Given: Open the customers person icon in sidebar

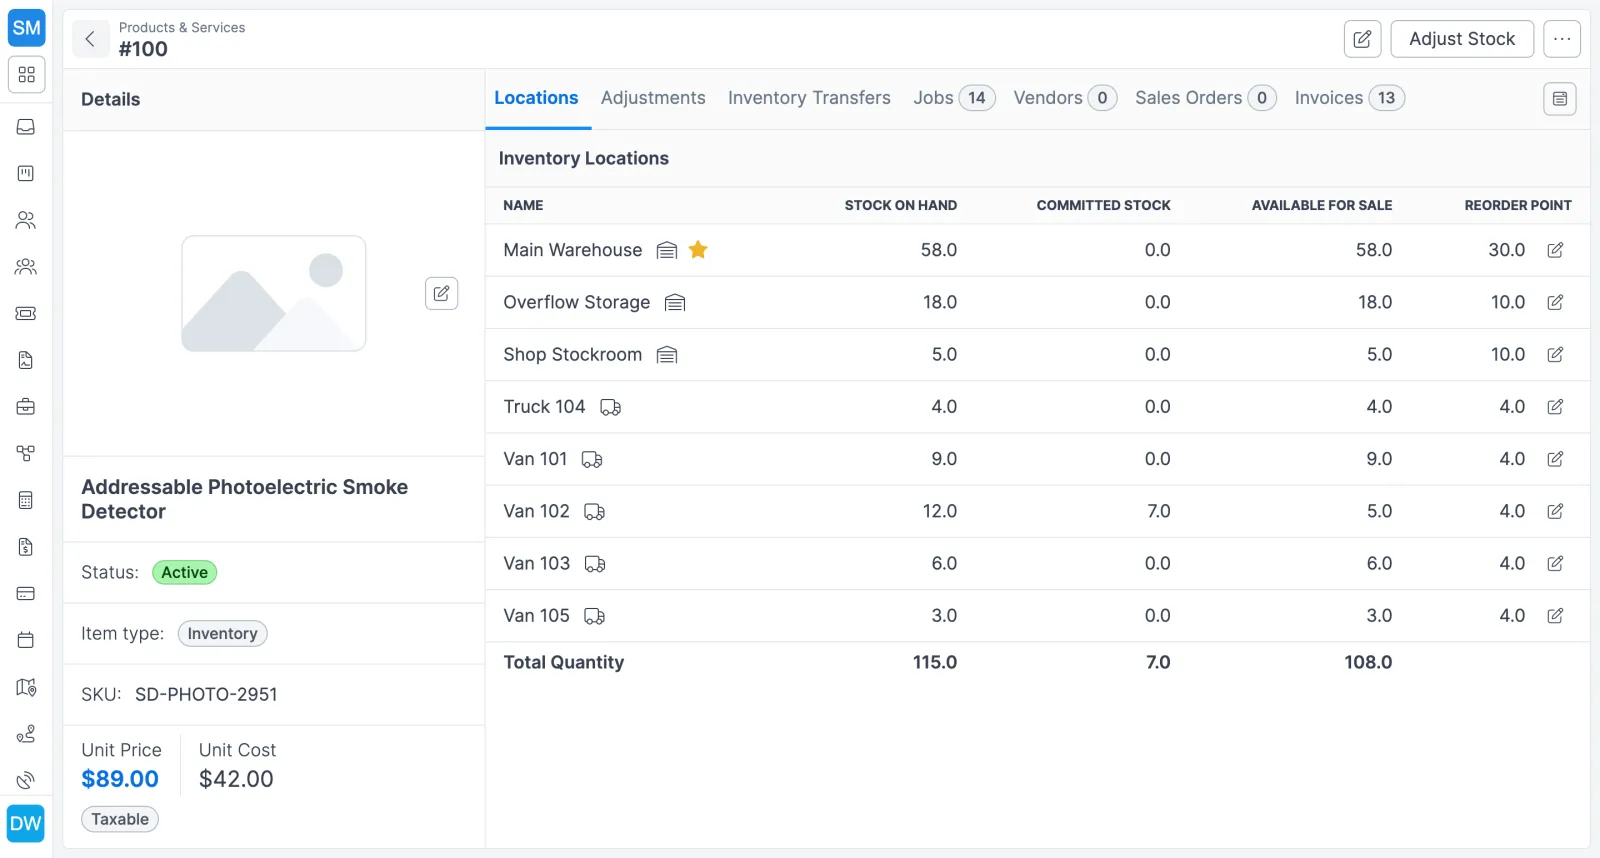Looking at the screenshot, I should [26, 220].
